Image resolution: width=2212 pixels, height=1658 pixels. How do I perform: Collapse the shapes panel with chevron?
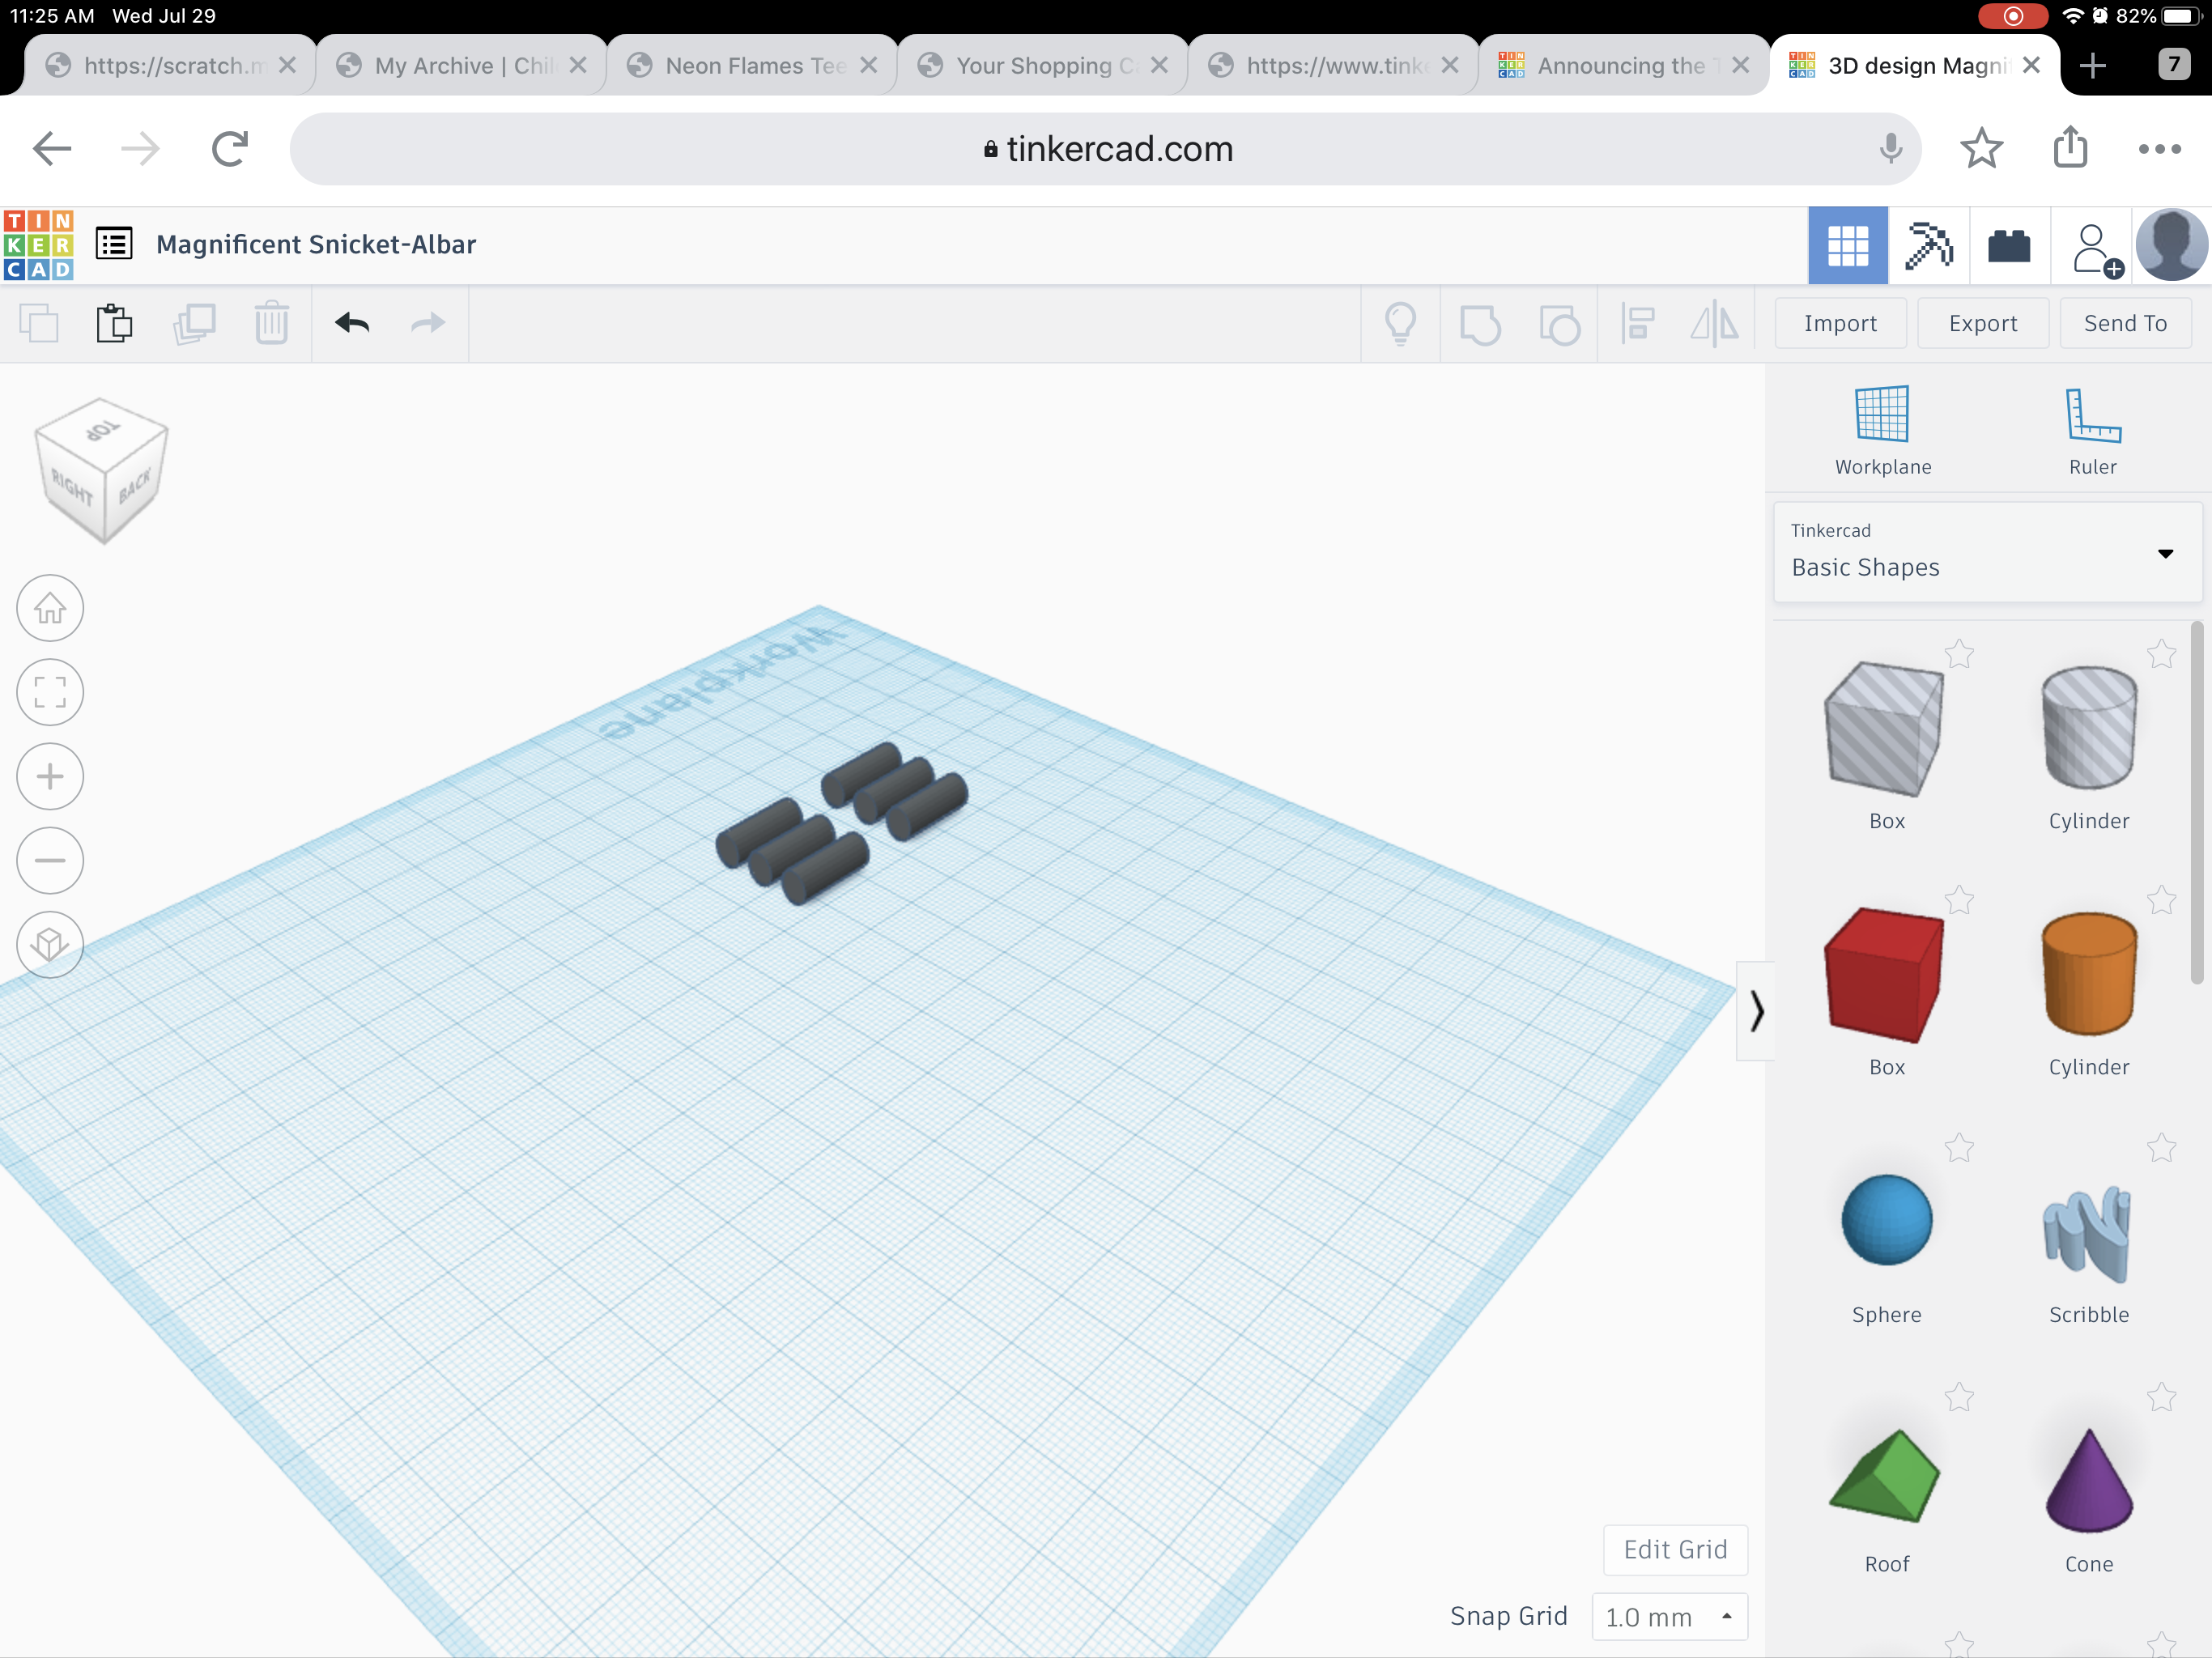(1756, 1011)
